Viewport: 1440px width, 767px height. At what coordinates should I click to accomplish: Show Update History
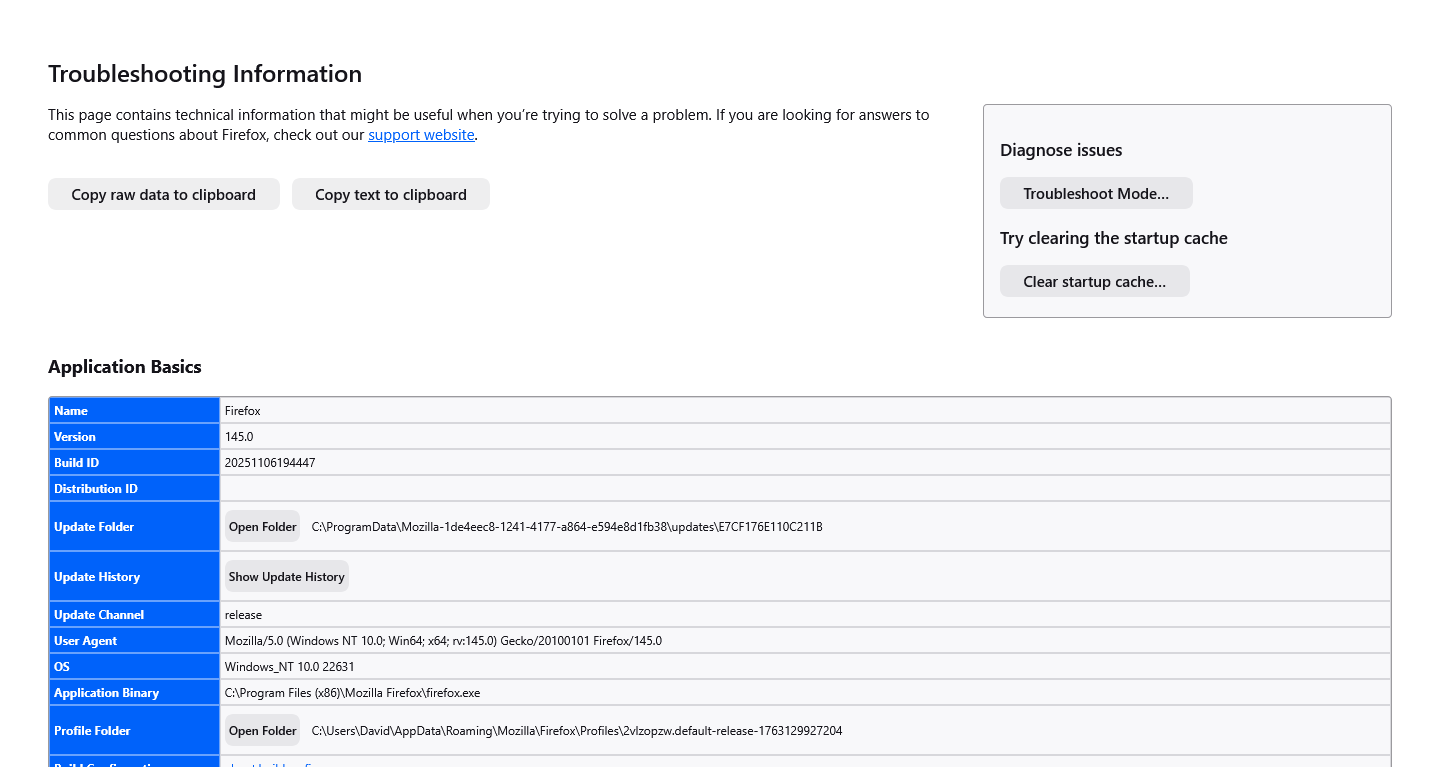(x=286, y=577)
